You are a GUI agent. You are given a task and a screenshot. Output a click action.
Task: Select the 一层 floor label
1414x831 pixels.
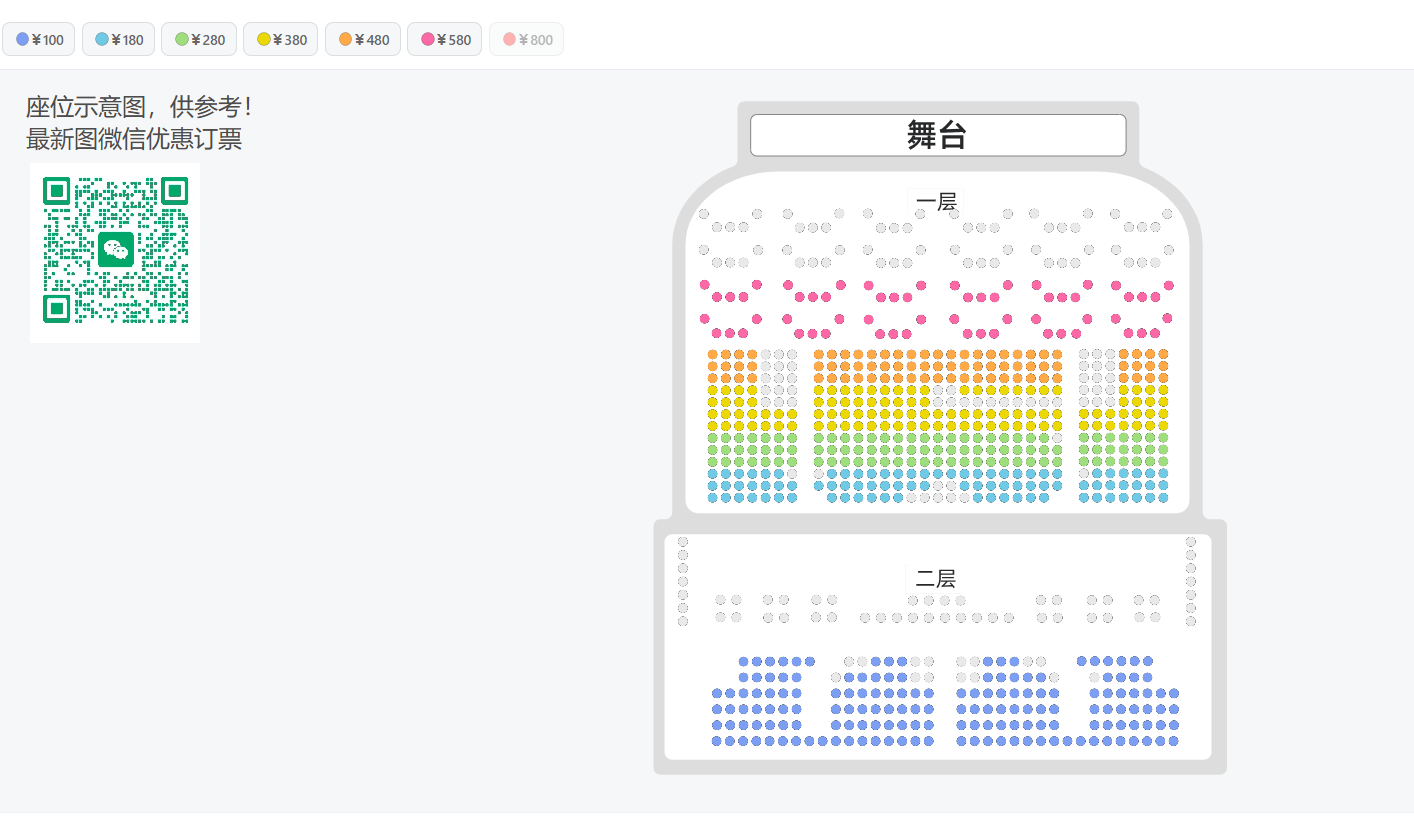936,202
